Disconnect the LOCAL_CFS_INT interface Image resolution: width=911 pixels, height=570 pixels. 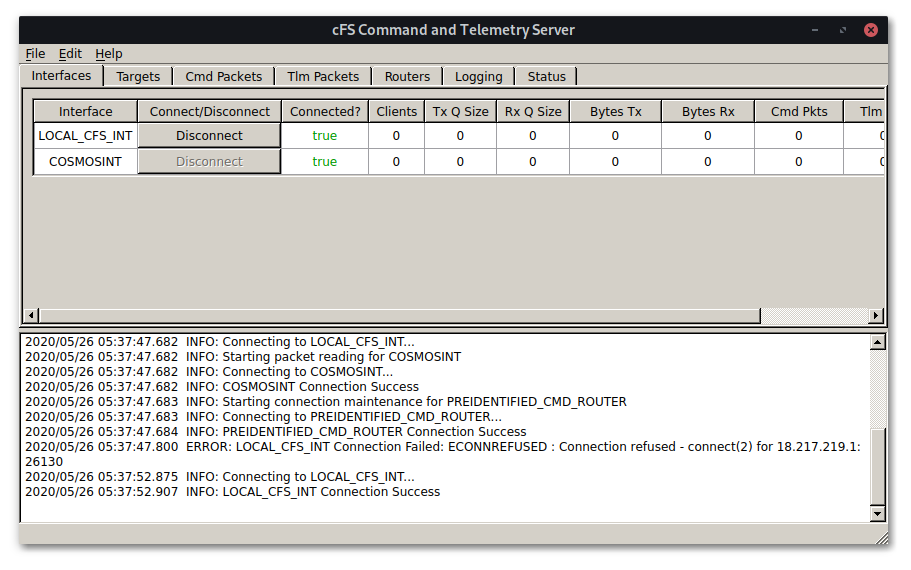[209, 136]
